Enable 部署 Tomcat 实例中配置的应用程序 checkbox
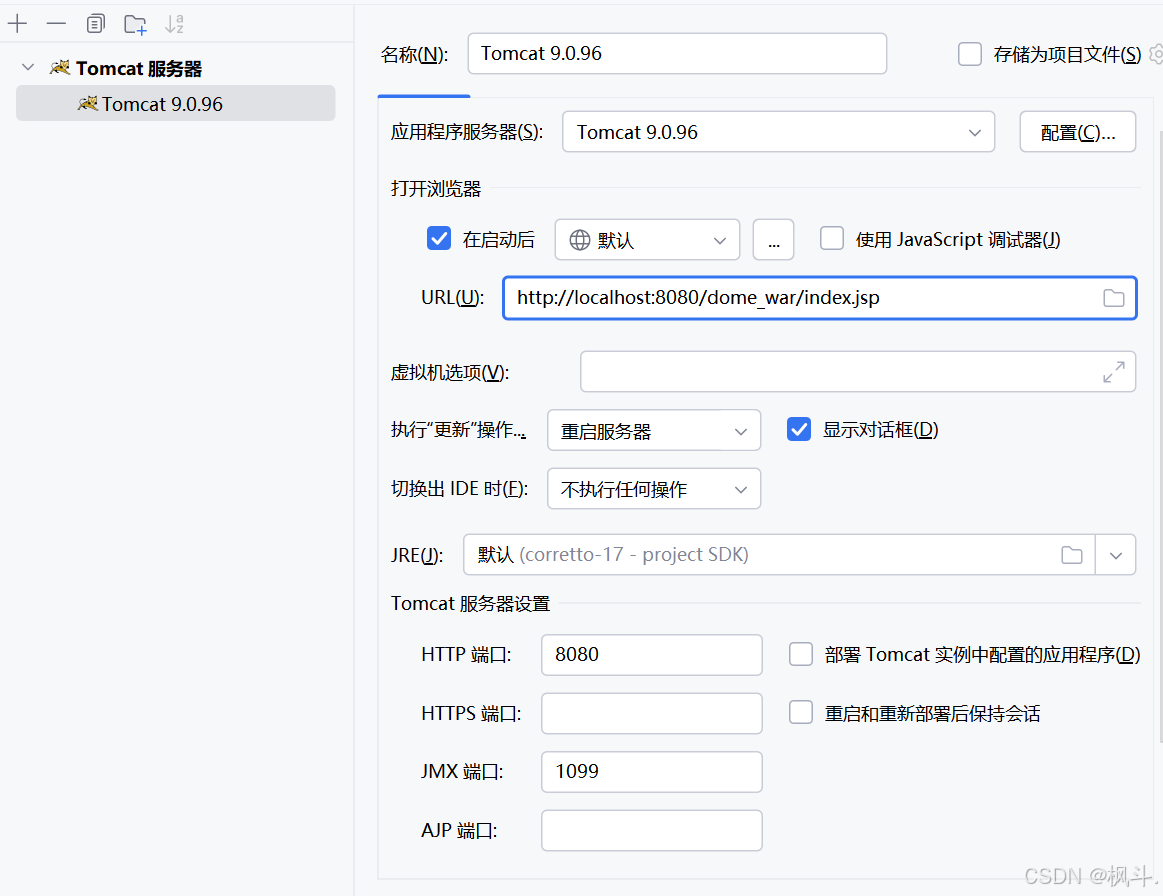The image size is (1163, 896). 800,654
